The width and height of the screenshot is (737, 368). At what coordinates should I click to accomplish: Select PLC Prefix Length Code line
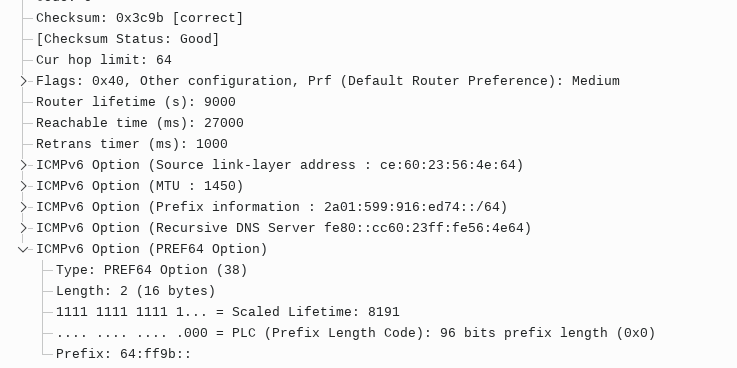pos(355,333)
